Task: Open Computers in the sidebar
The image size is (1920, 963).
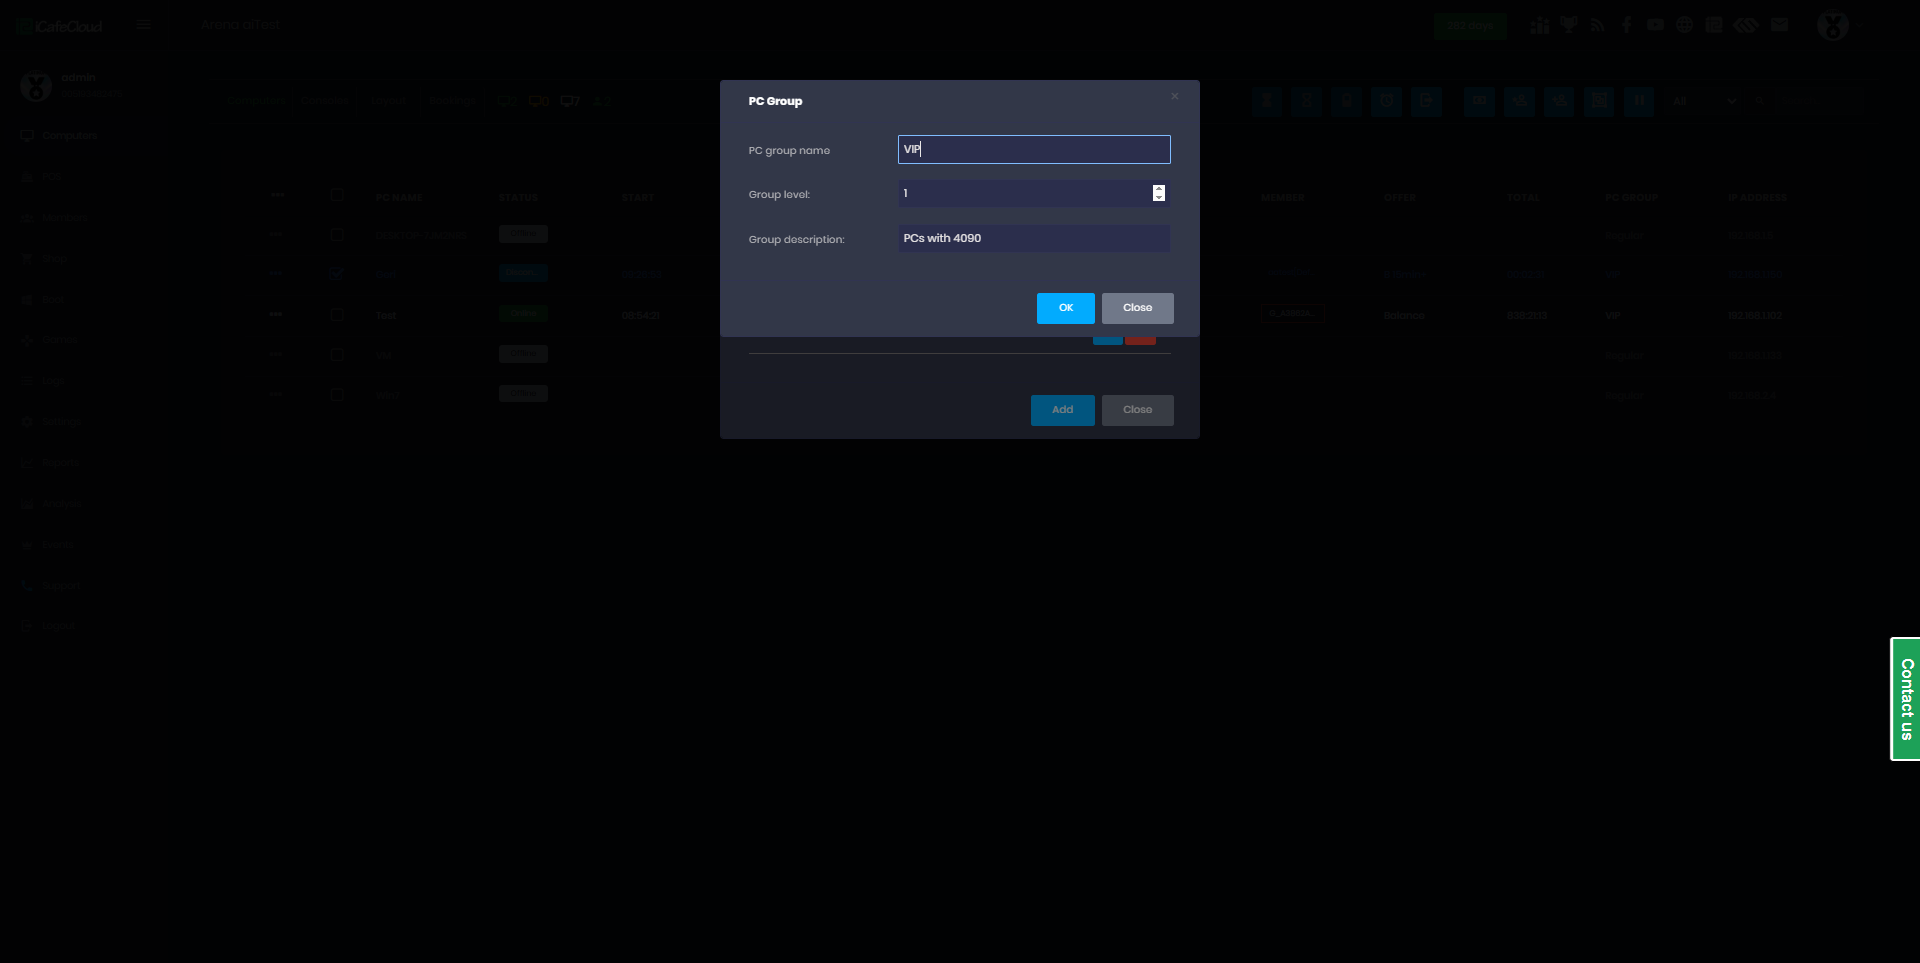Action: coord(60,136)
